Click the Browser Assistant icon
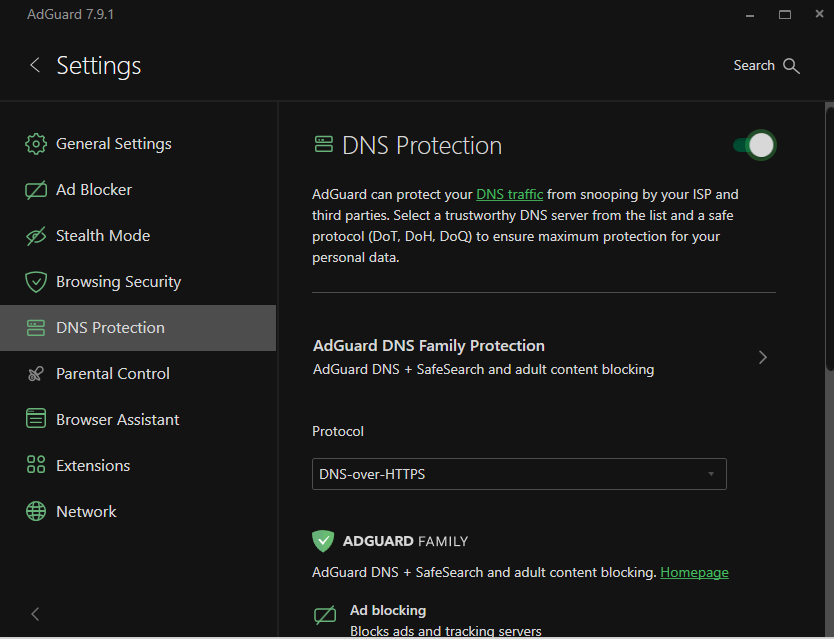 tap(36, 420)
